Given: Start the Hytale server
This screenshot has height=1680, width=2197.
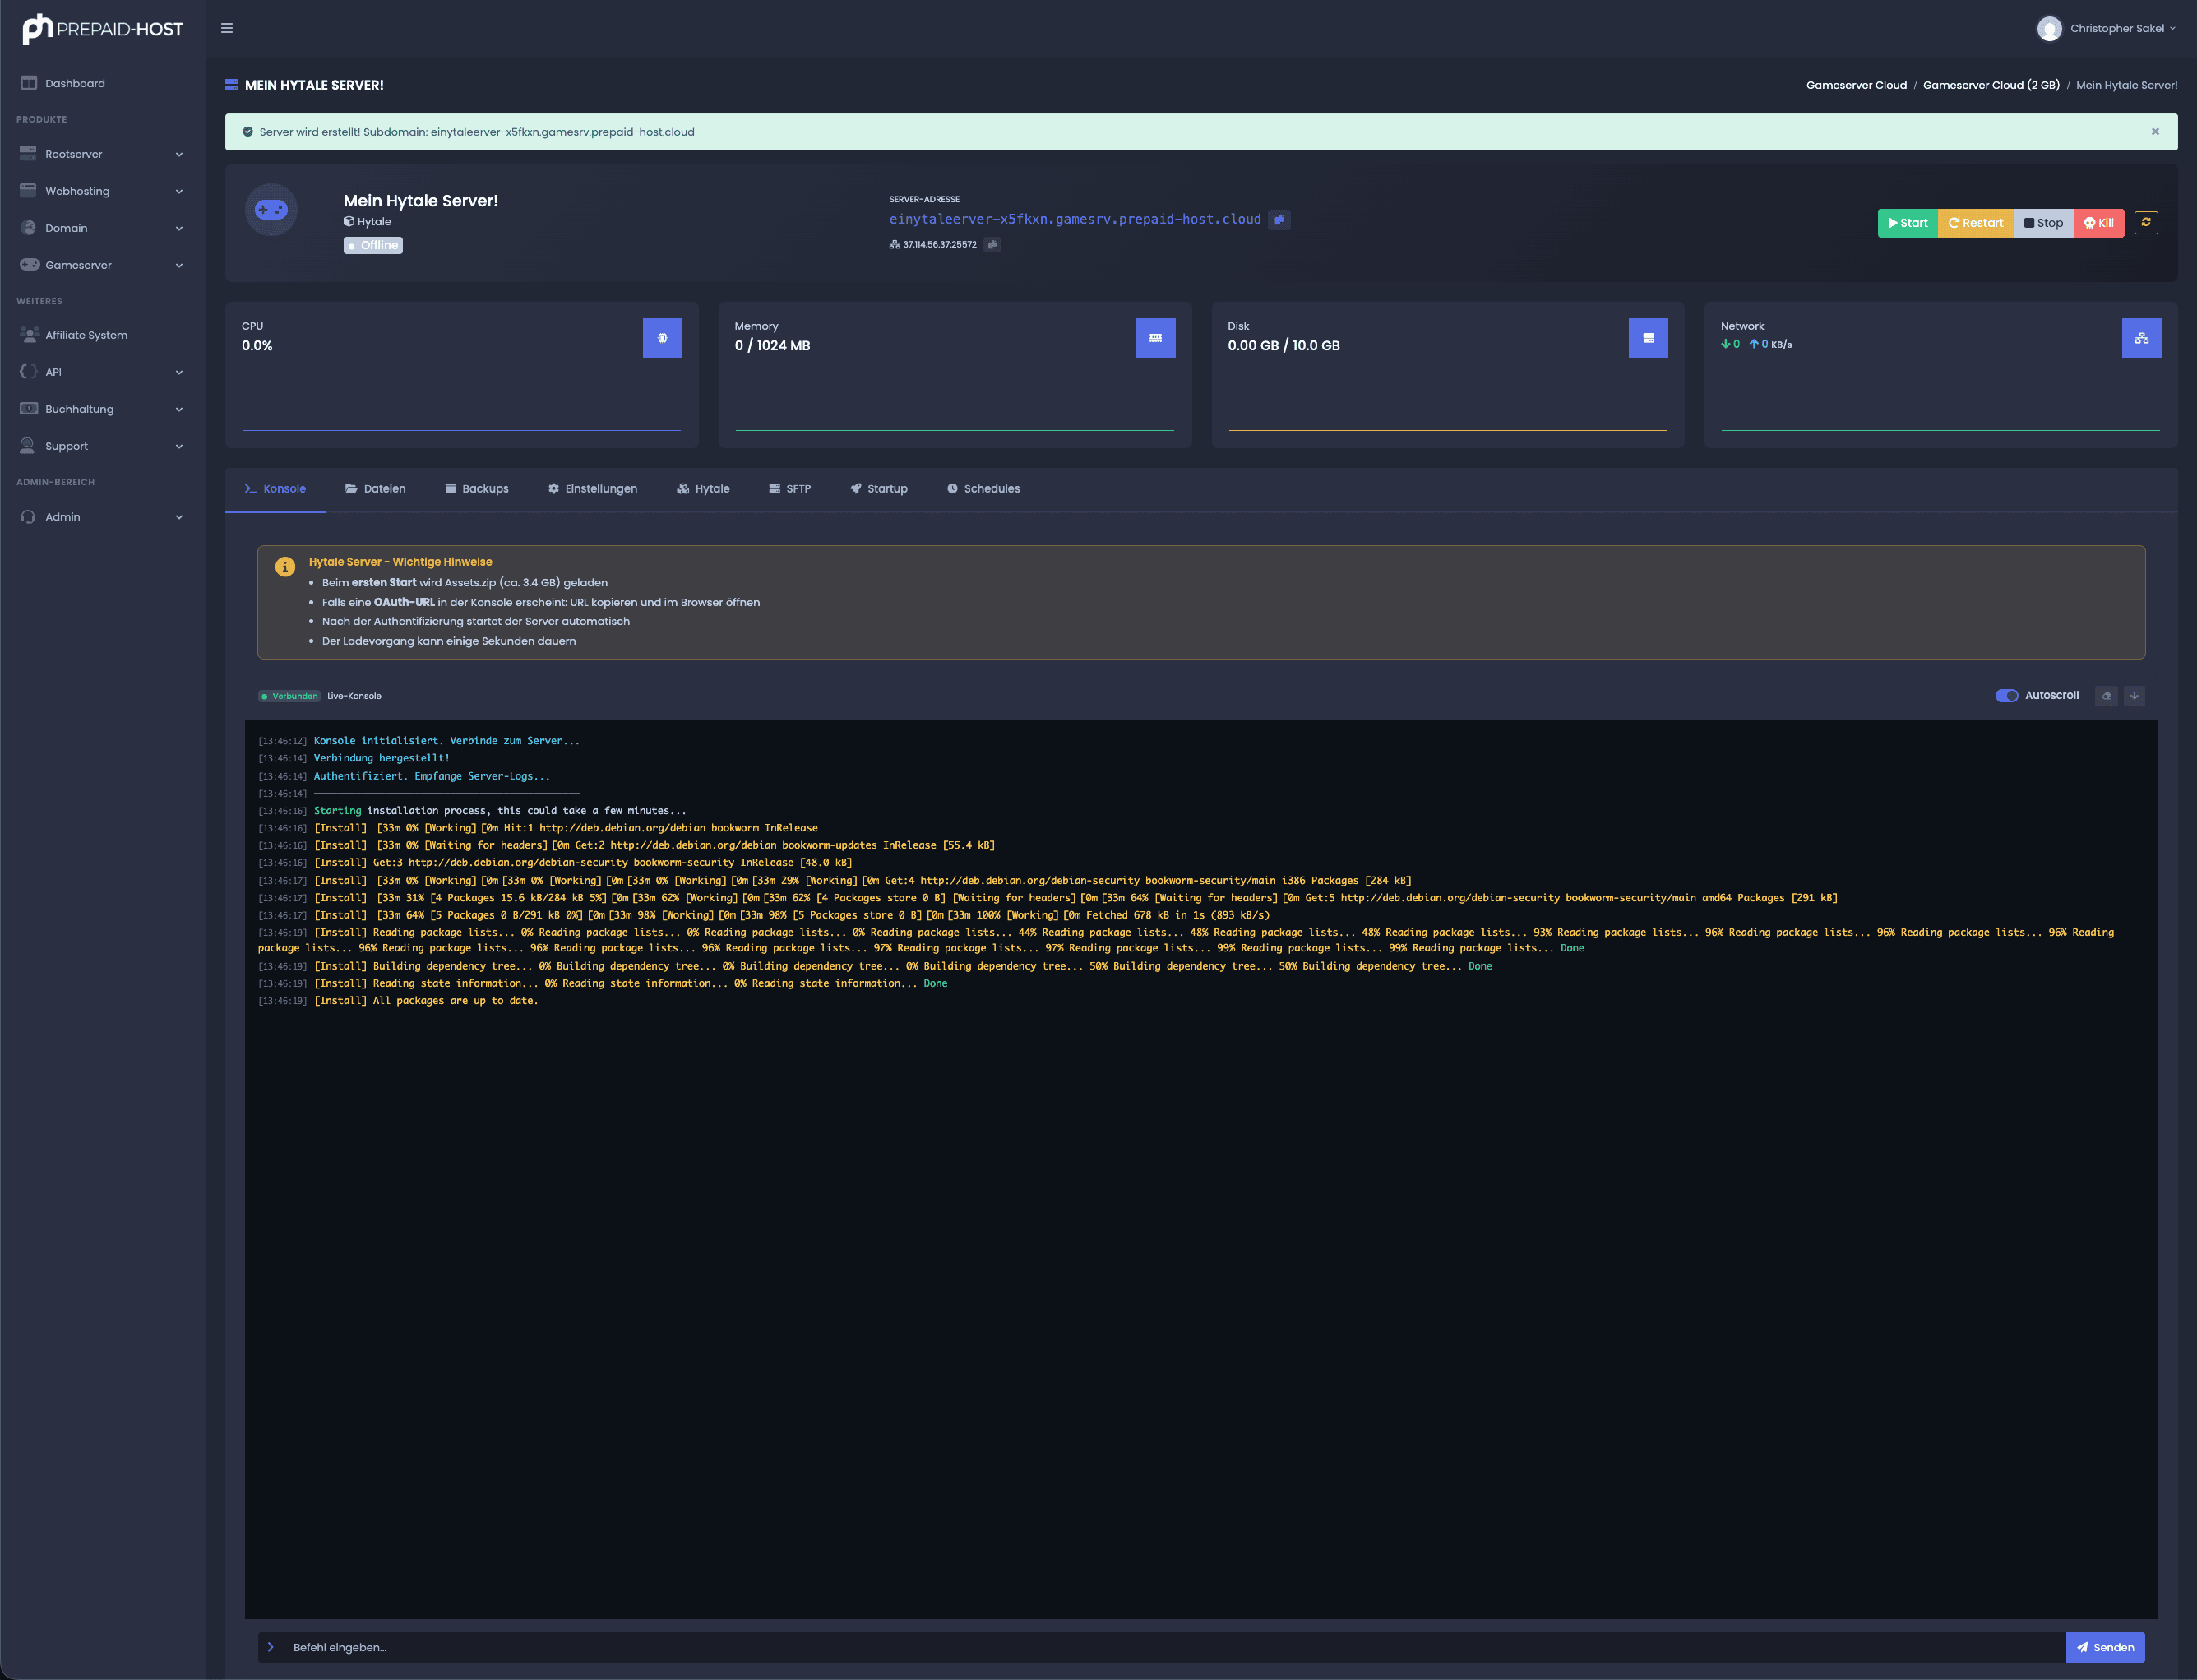Looking at the screenshot, I should coord(1907,223).
